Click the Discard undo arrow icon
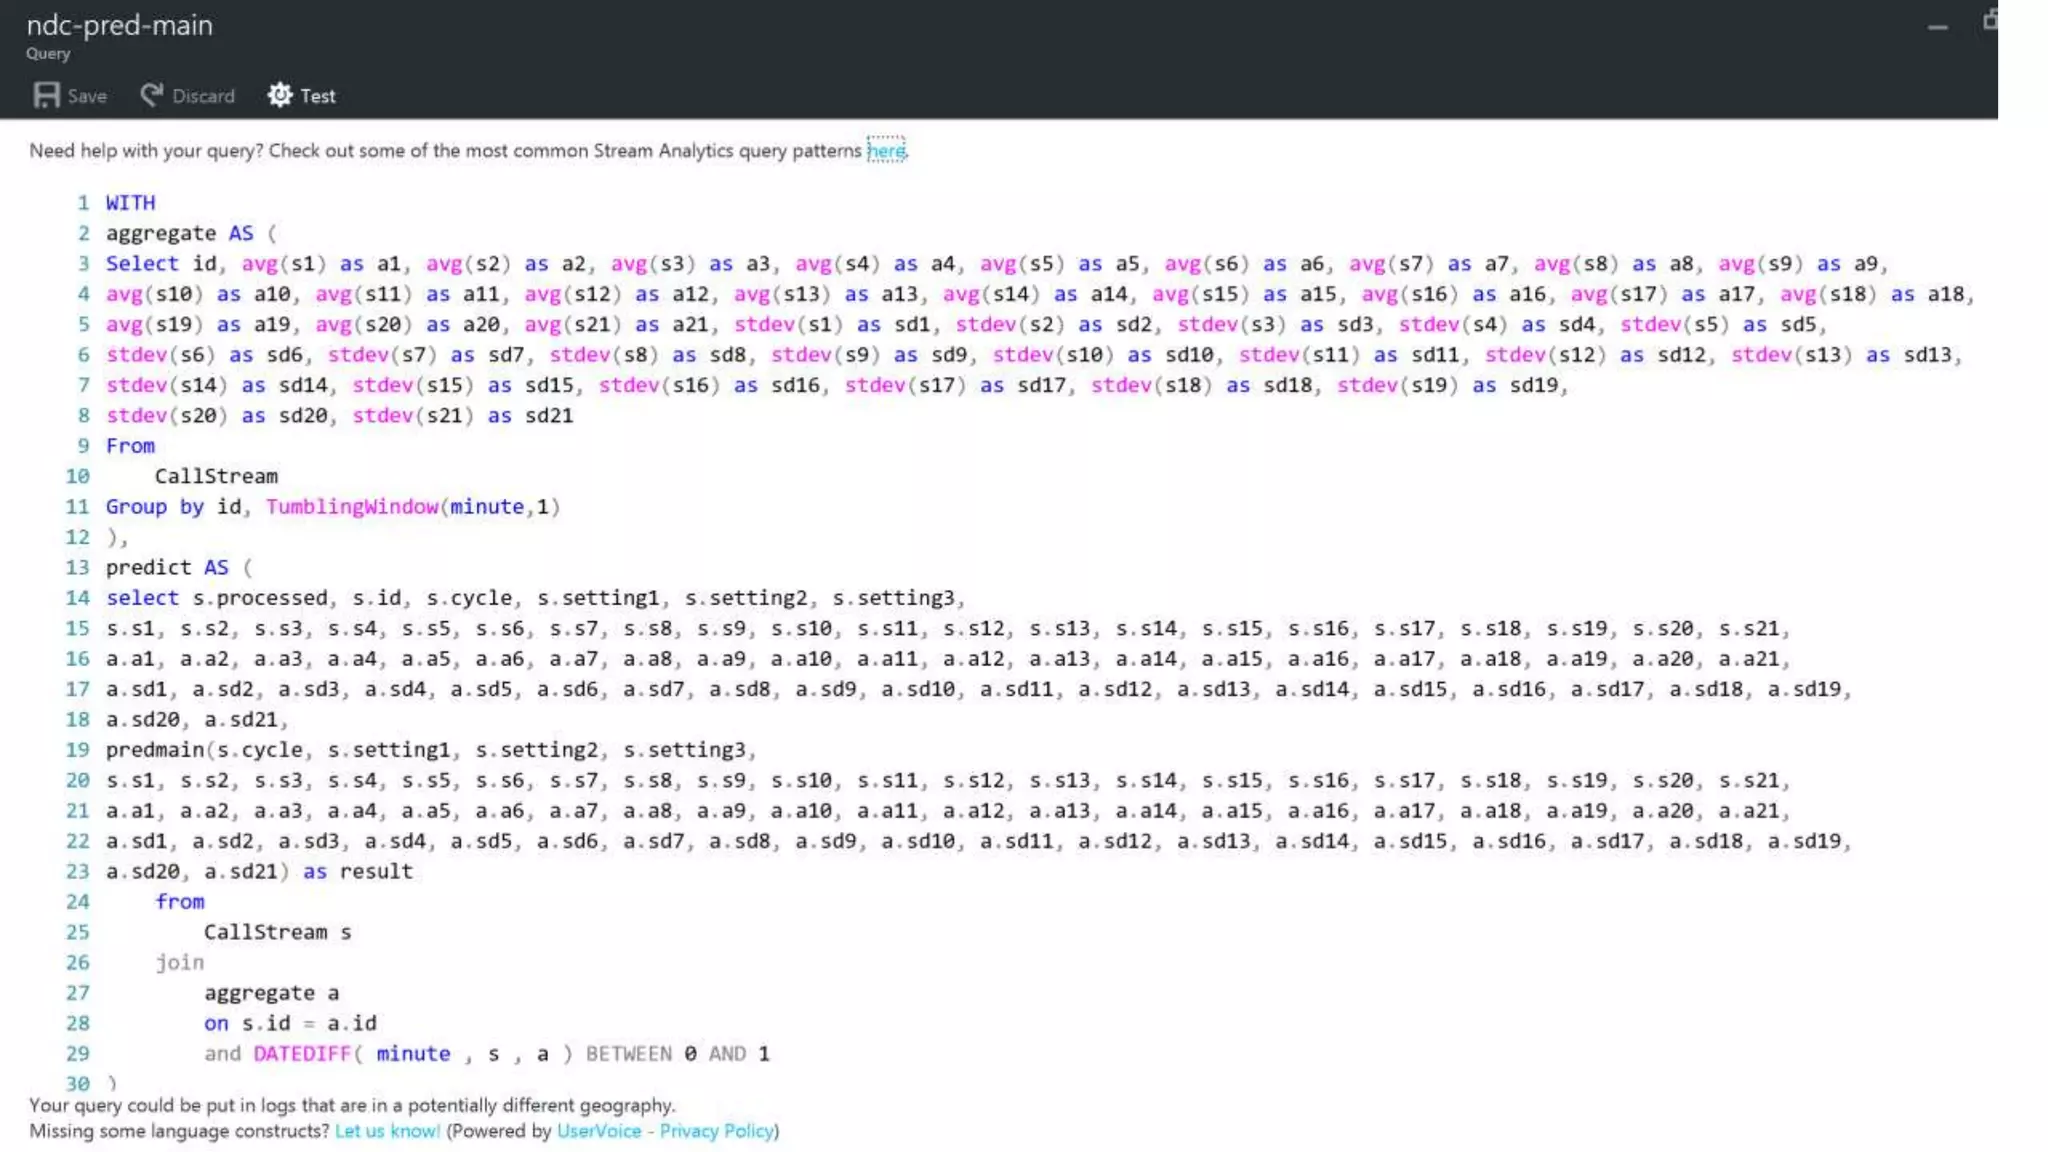Viewport: 2048px width, 1152px height. pos(152,95)
